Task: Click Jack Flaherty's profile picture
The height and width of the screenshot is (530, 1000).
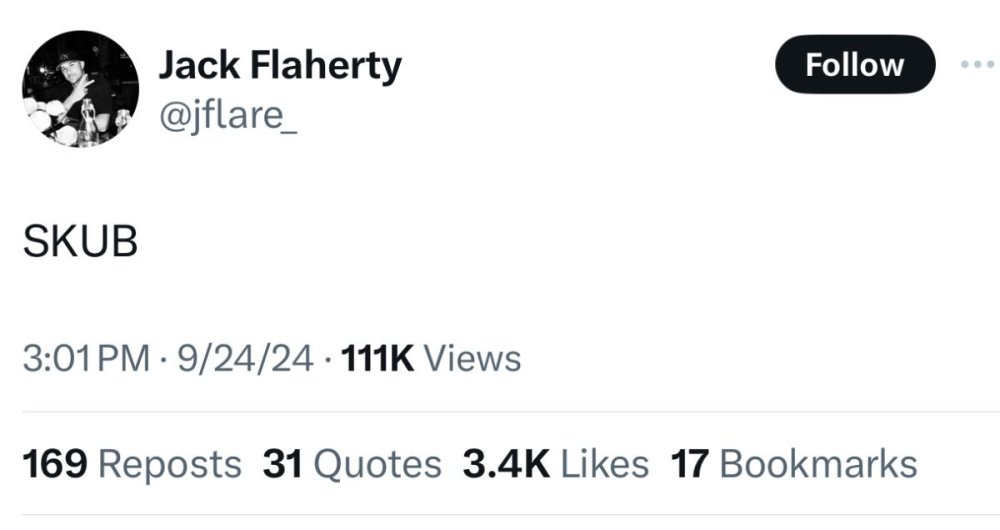Action: (x=80, y=89)
